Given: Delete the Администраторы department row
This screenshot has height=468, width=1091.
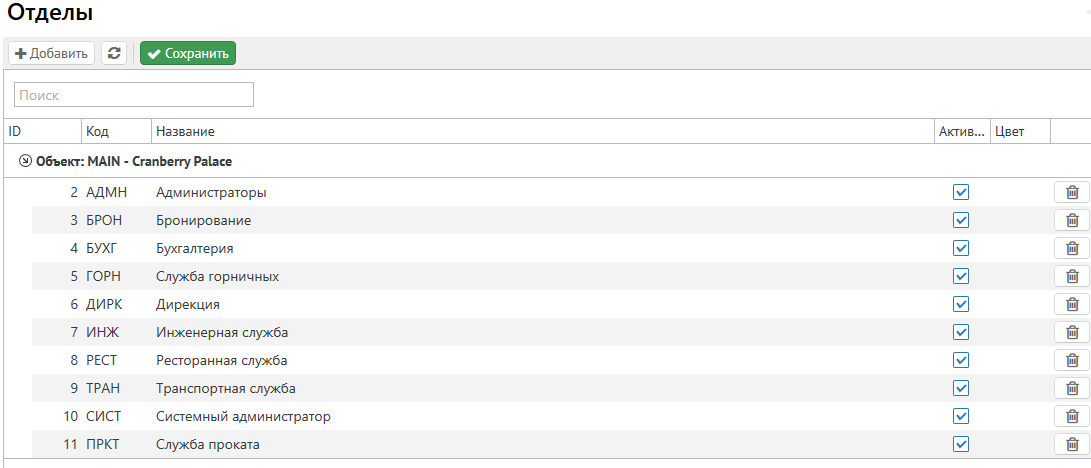Looking at the screenshot, I should [1071, 193].
